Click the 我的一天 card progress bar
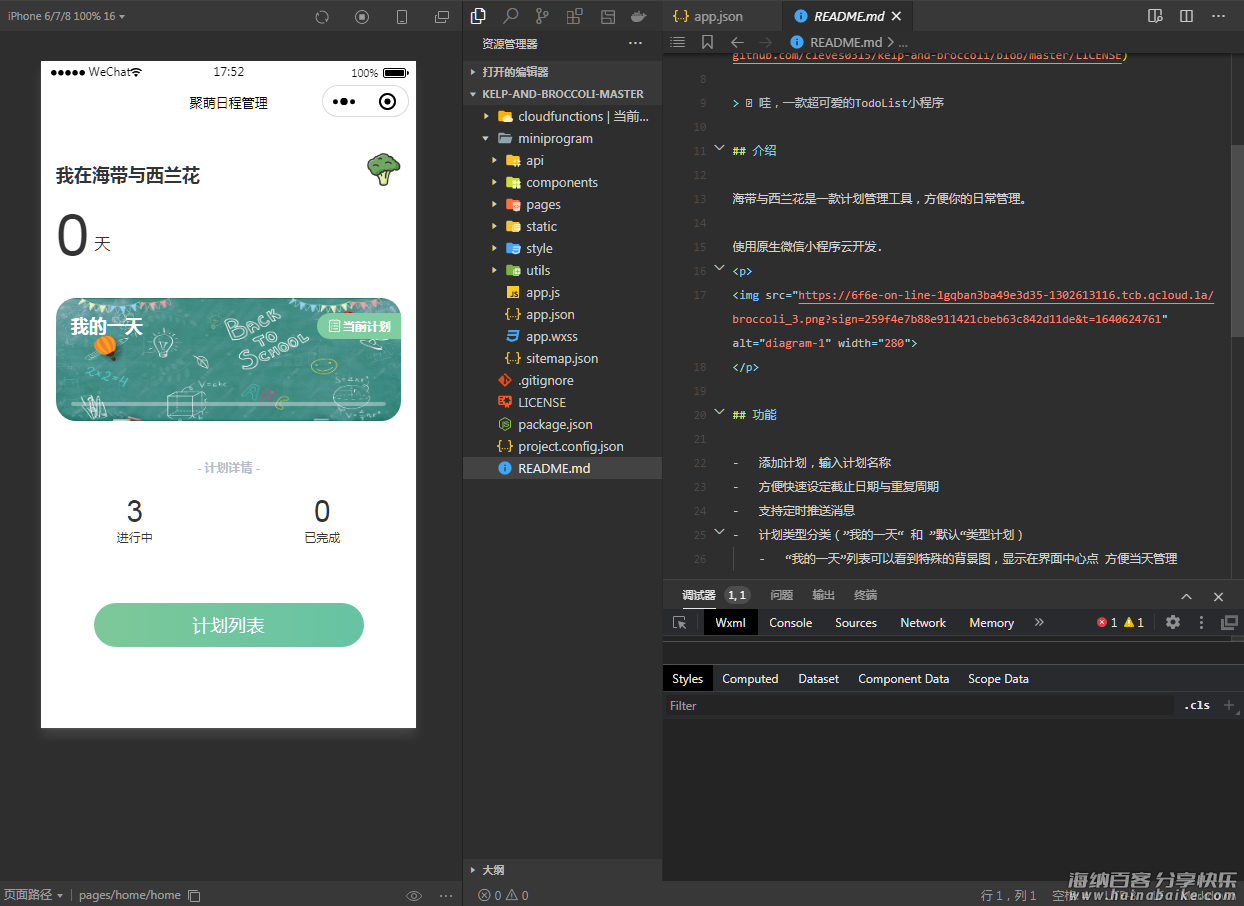The width and height of the screenshot is (1244, 906). coord(228,404)
